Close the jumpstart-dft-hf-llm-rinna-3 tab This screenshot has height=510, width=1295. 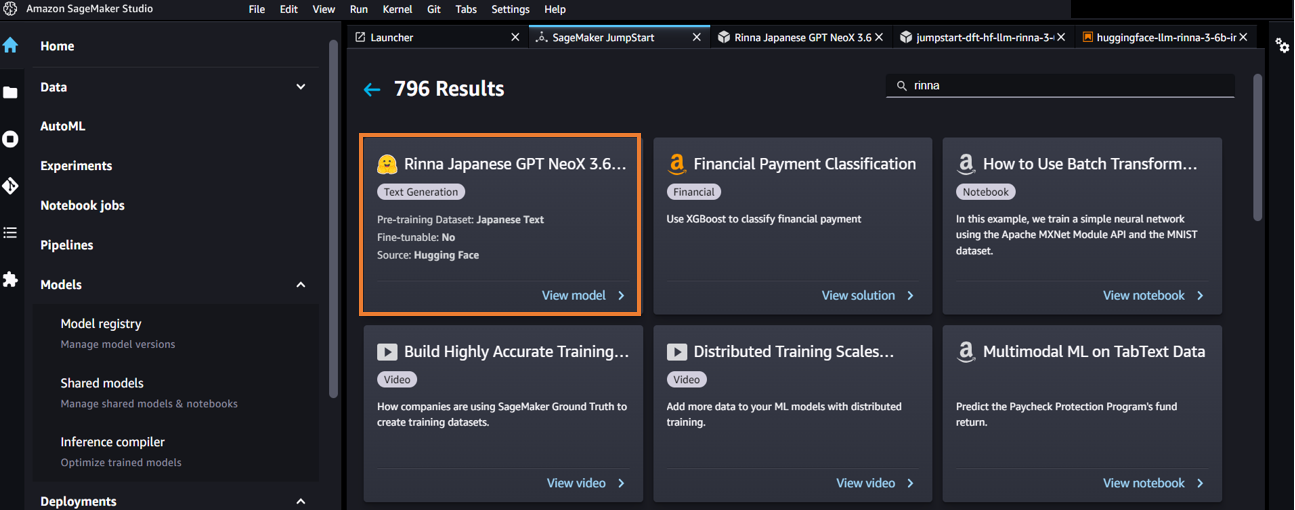point(1060,37)
